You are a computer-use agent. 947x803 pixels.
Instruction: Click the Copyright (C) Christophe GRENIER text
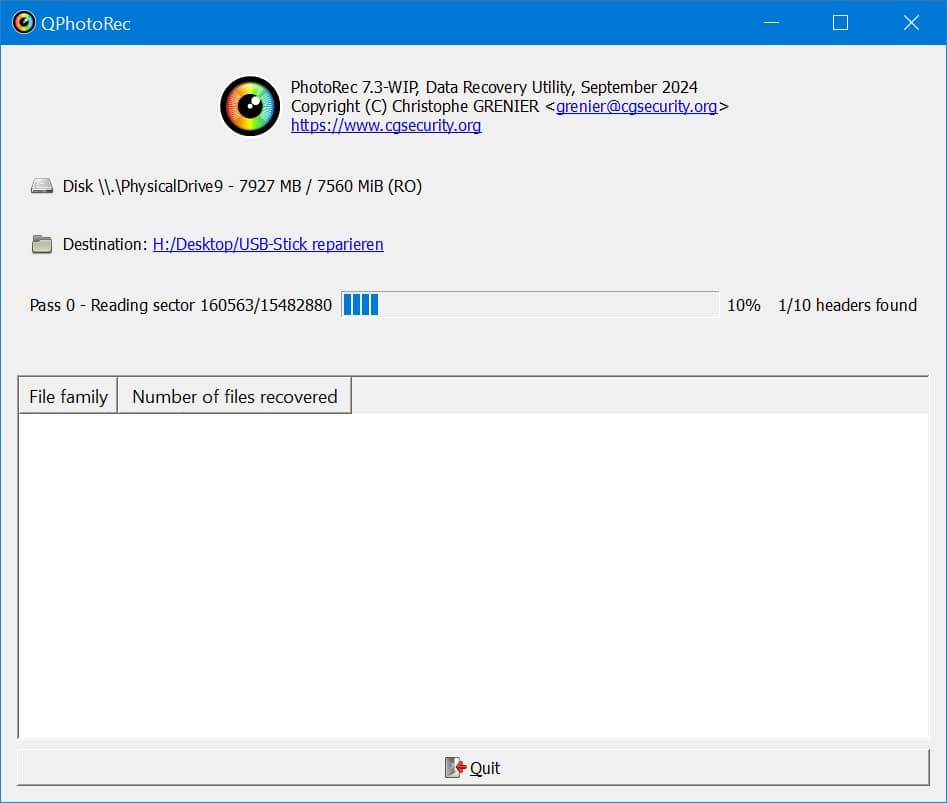pos(415,106)
